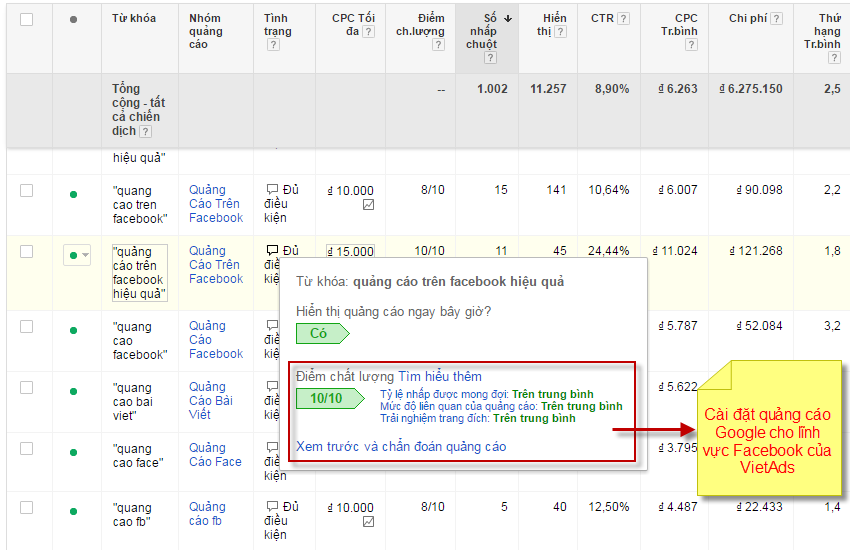
Task: Open help icon under Điểm ch.lượng header
Action: point(438,44)
